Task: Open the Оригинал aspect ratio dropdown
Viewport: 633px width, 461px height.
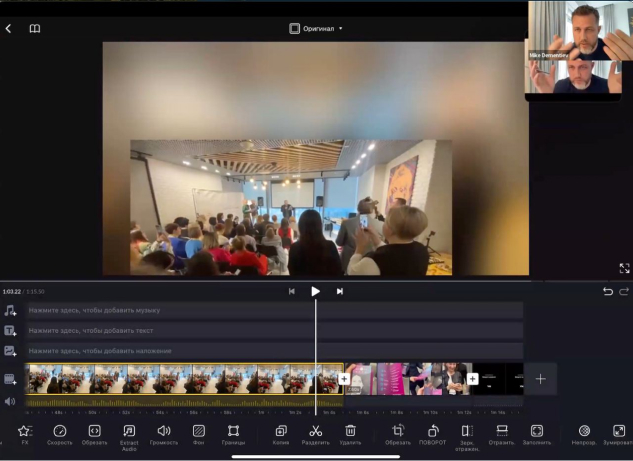Action: click(316, 29)
